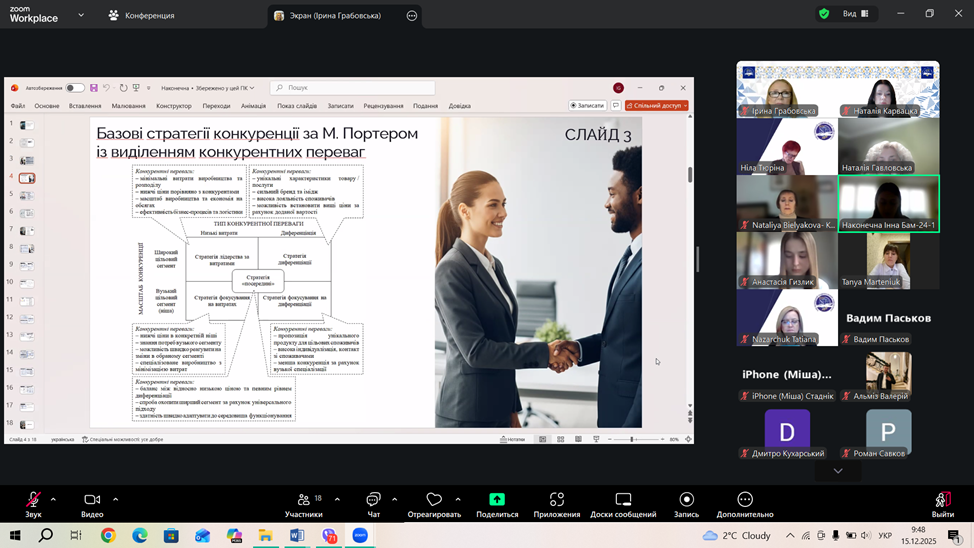
Task: Open the Вставлення ribbon tab
Action: click(85, 106)
